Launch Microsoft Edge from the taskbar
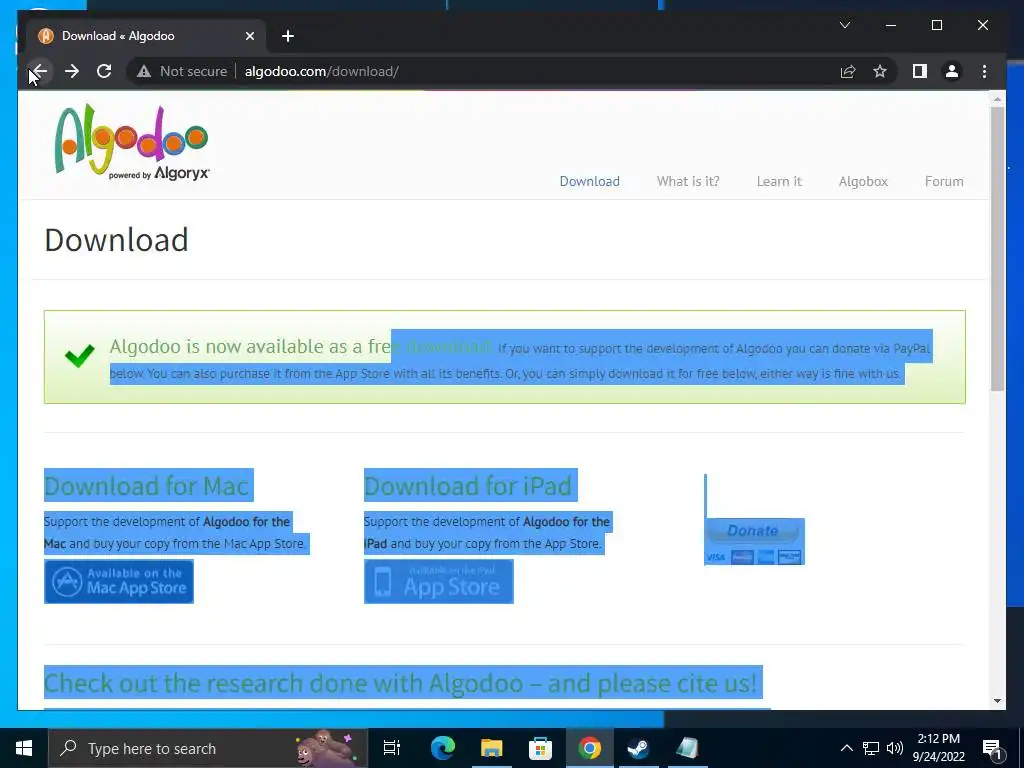Image resolution: width=1024 pixels, height=768 pixels. 443,748
